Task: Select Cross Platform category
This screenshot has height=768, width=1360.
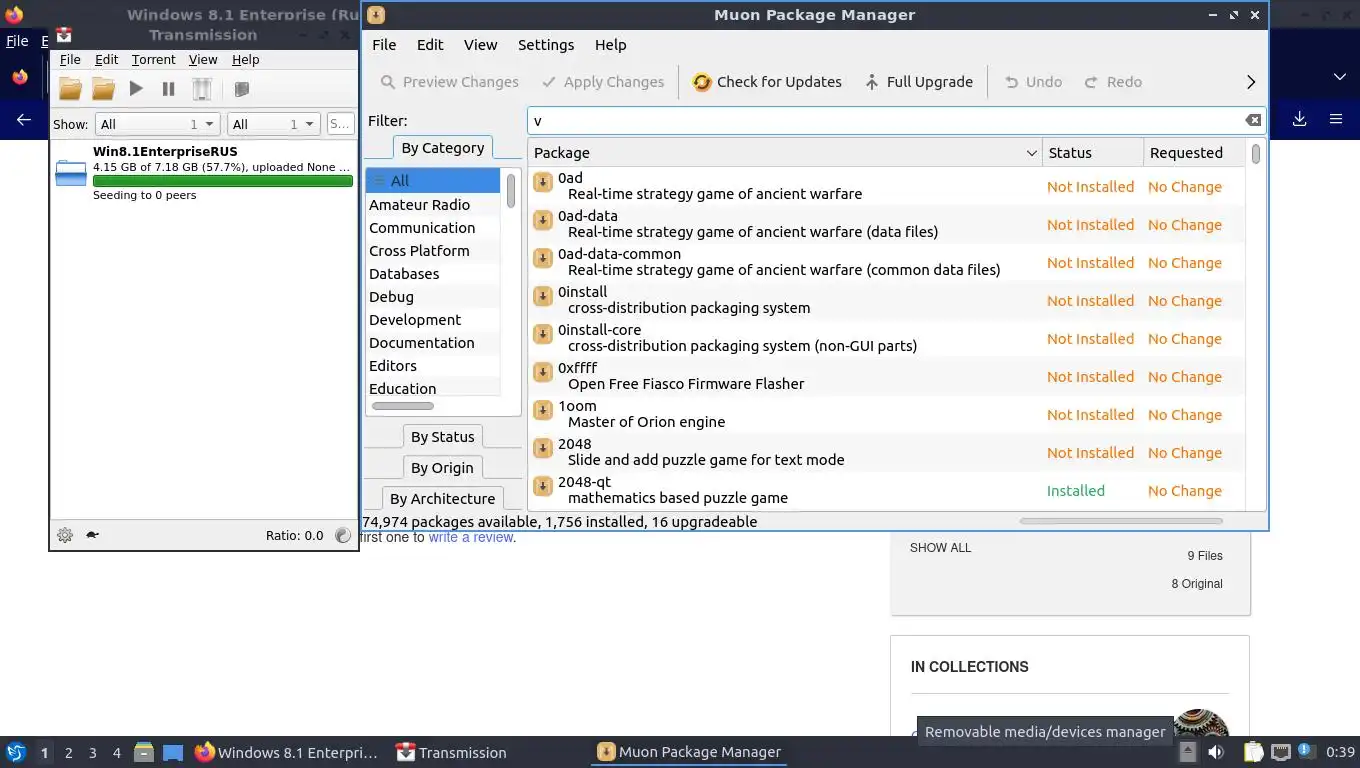Action: 433,251
